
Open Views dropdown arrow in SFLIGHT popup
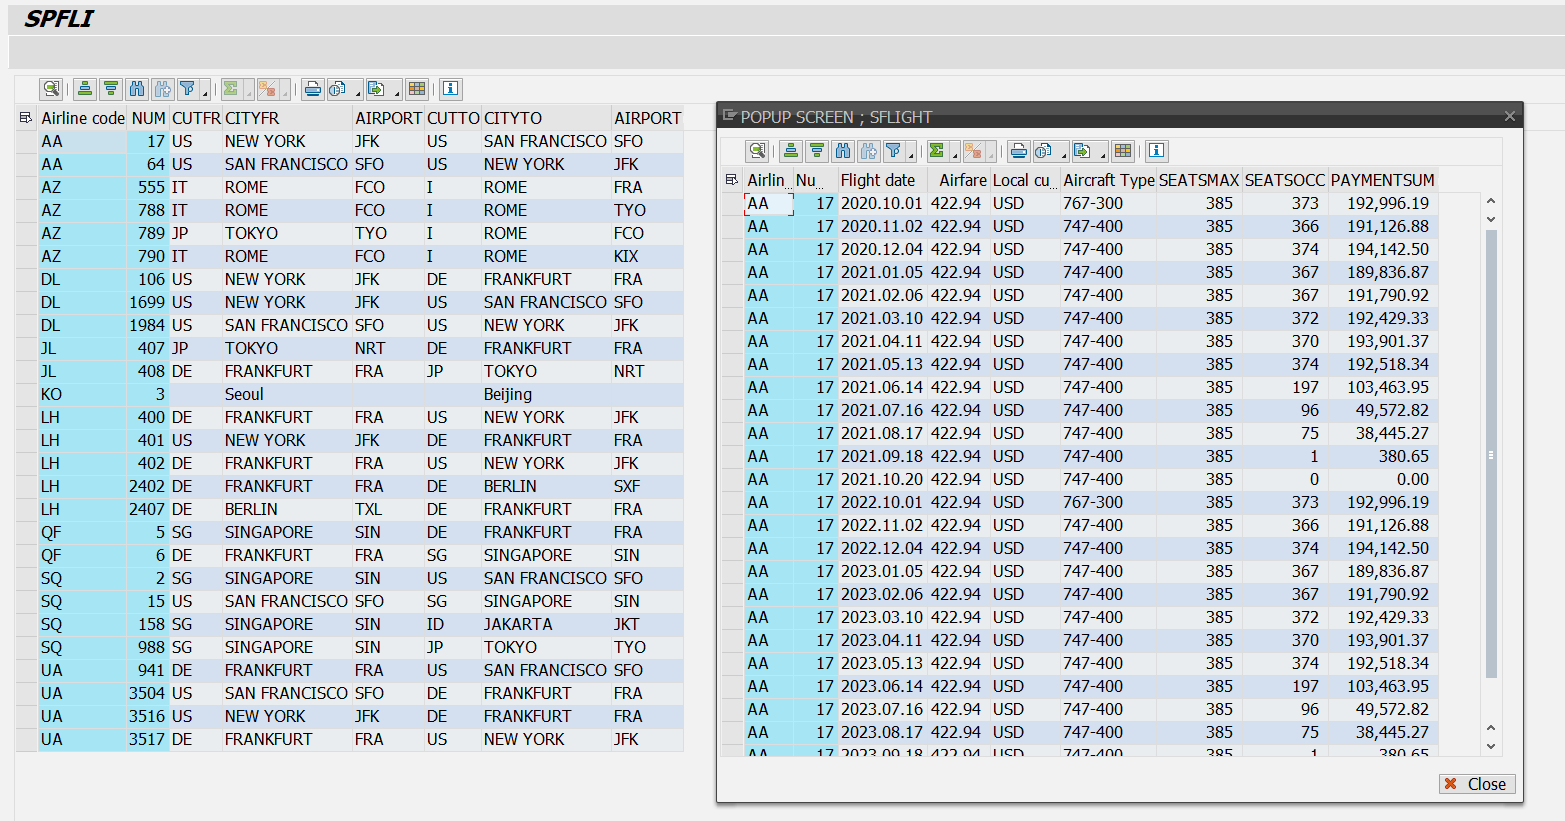coord(1063,154)
